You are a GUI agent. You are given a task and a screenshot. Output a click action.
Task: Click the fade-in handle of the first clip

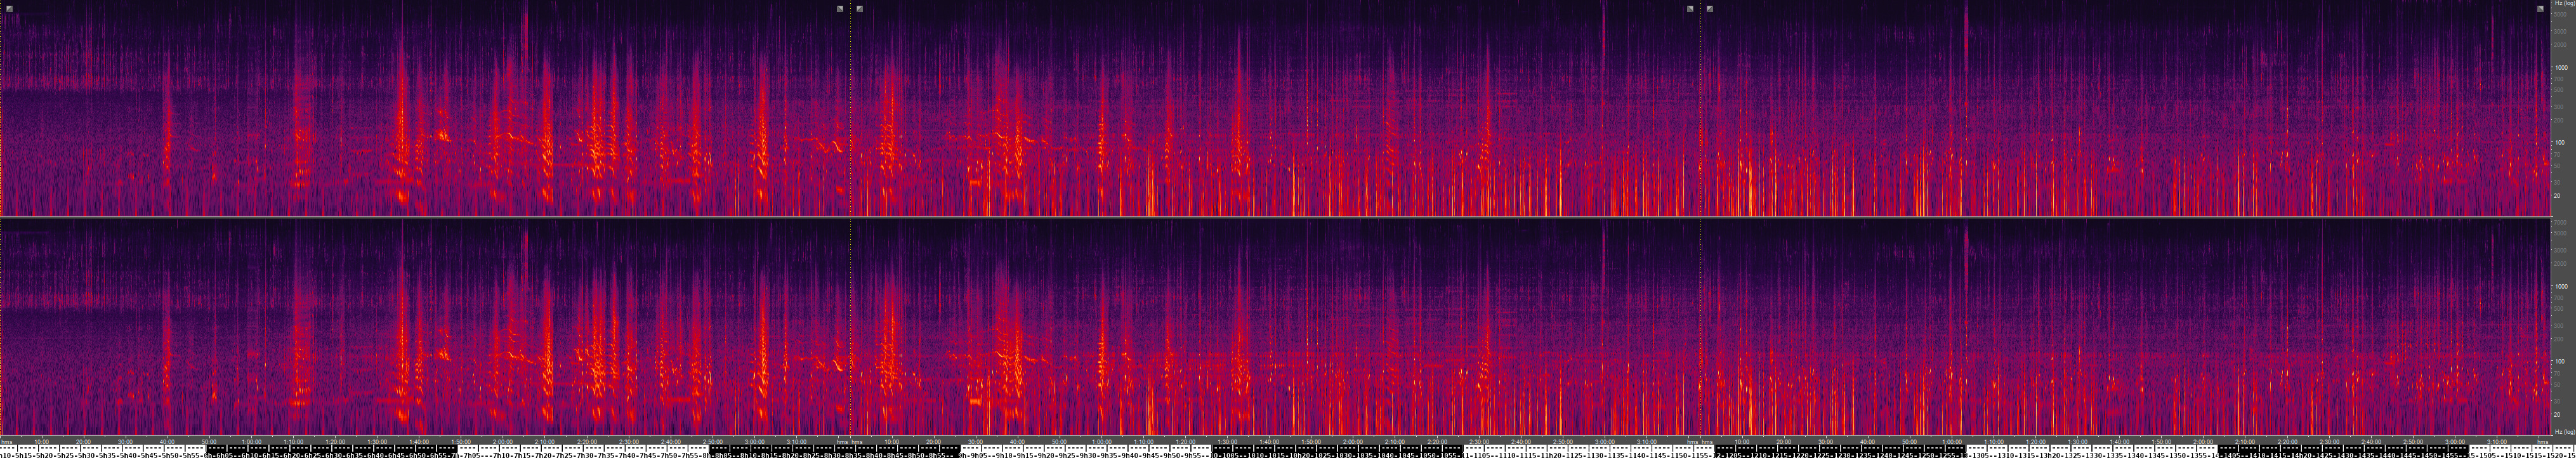point(9,8)
